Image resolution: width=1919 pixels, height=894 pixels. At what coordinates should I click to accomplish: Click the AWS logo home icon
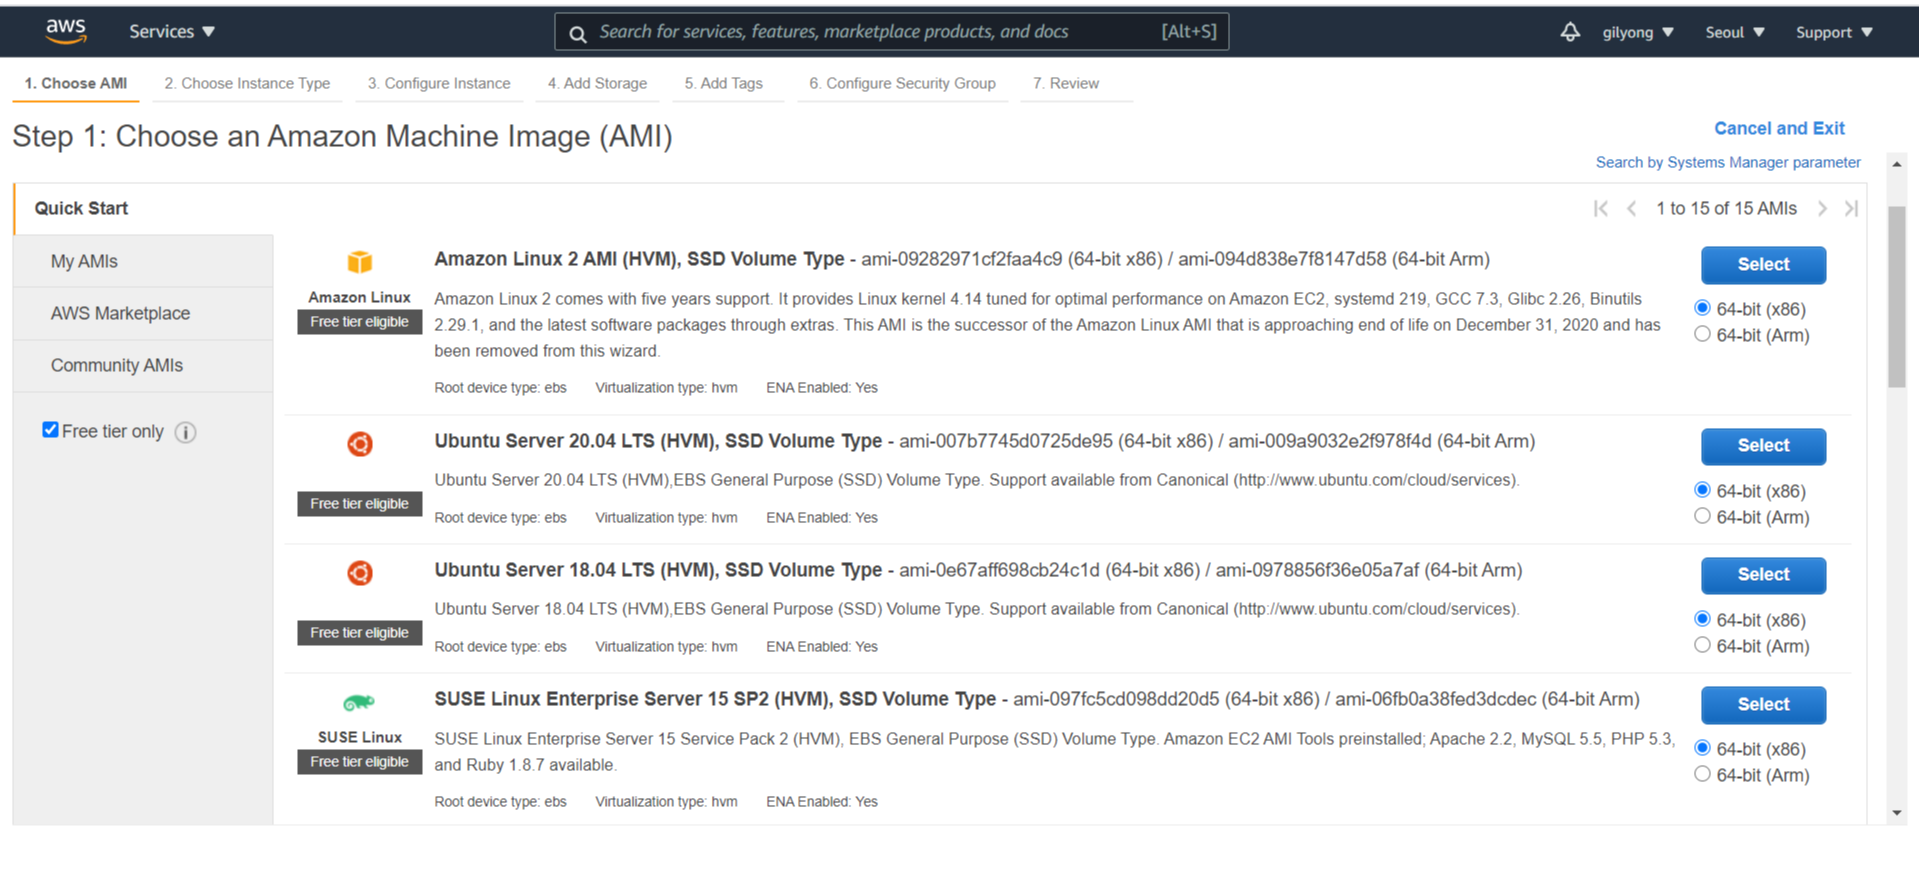66,31
